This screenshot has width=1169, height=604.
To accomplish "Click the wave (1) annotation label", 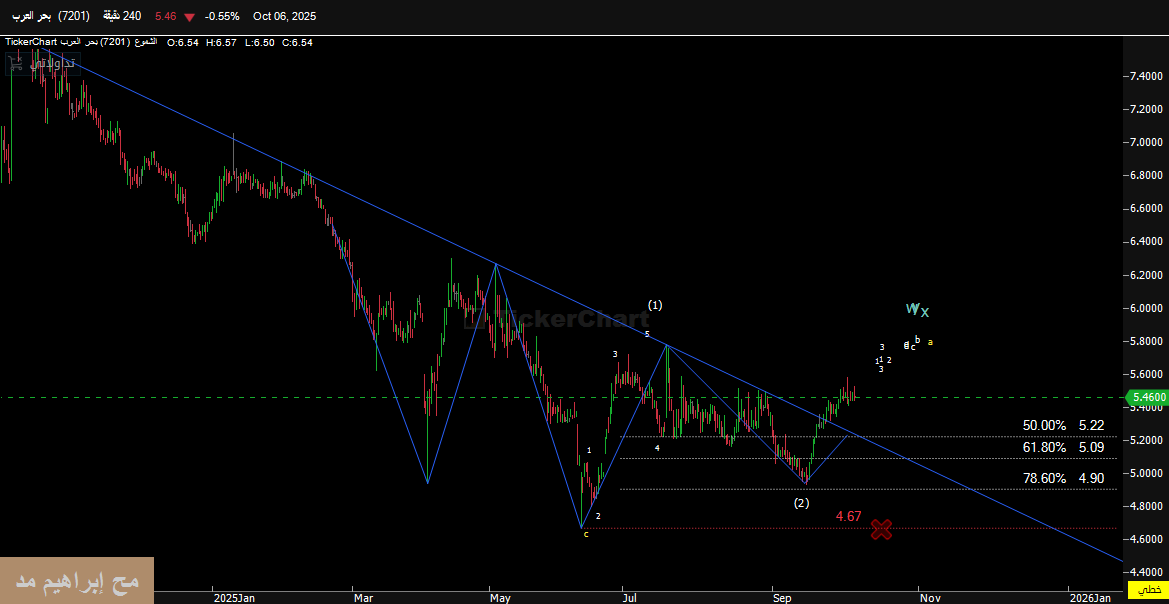I will 655,305.
